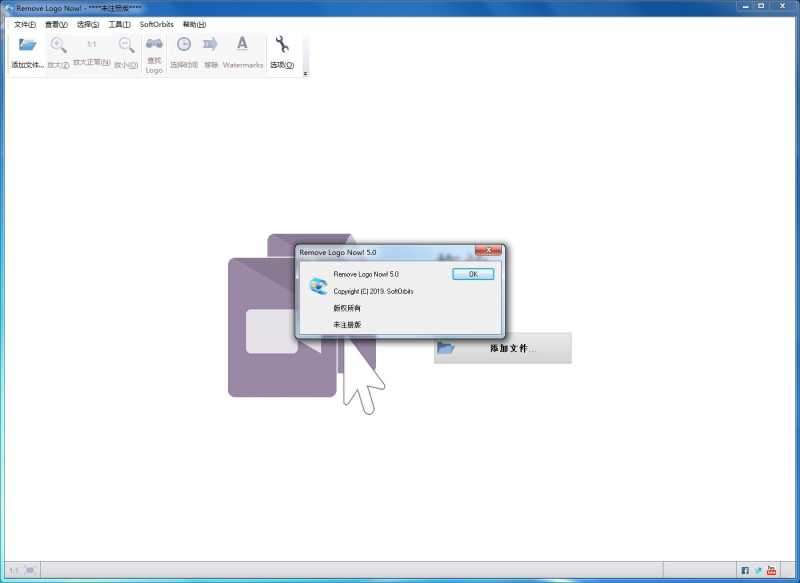This screenshot has width=800, height=583.
Task: Open the 选择 (Select) menu
Action: [x=88, y=24]
